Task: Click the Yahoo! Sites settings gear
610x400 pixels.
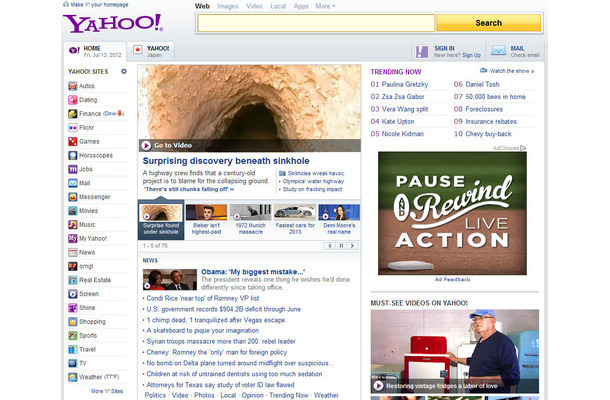Action: [124, 72]
